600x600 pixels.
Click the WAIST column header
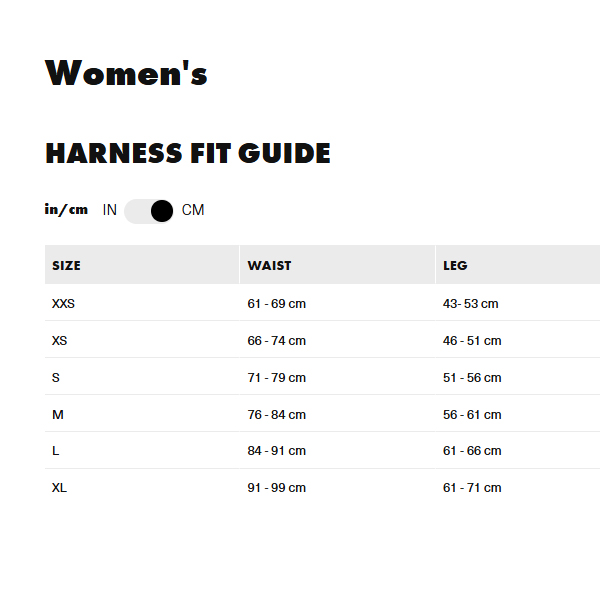(x=269, y=266)
